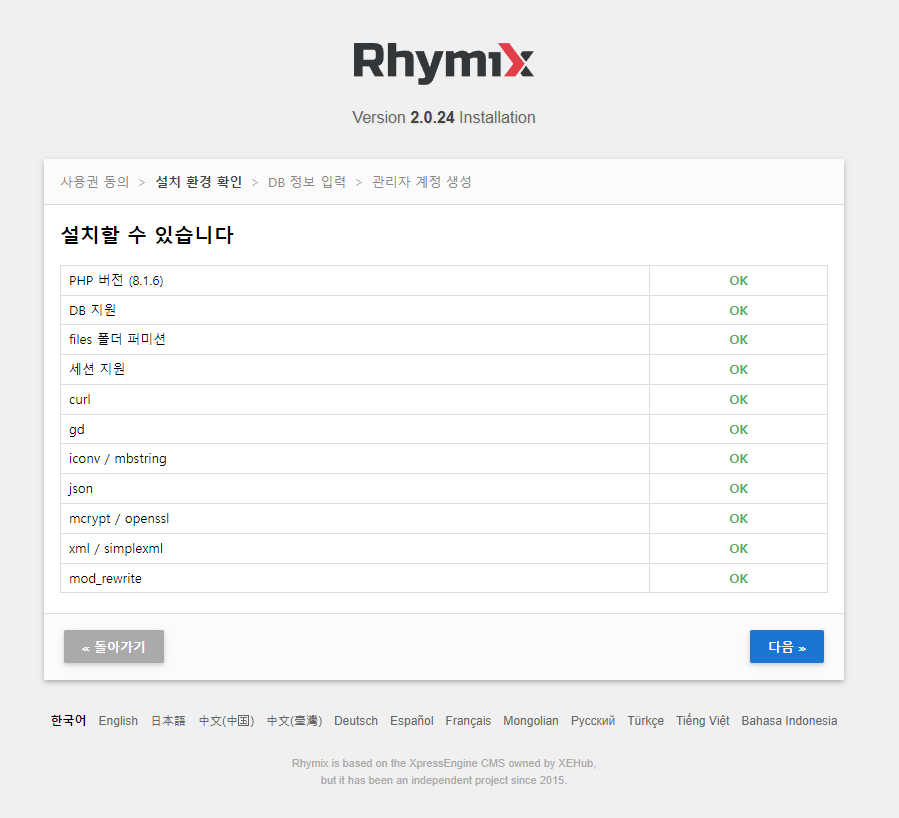Click the DB 지원 row label

coord(92,310)
